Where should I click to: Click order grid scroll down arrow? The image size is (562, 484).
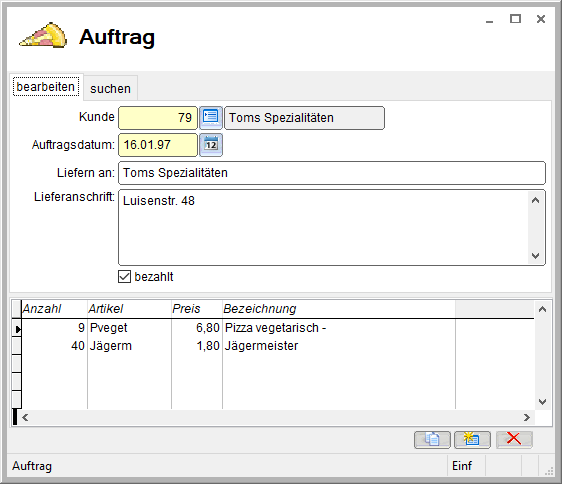tap(543, 402)
